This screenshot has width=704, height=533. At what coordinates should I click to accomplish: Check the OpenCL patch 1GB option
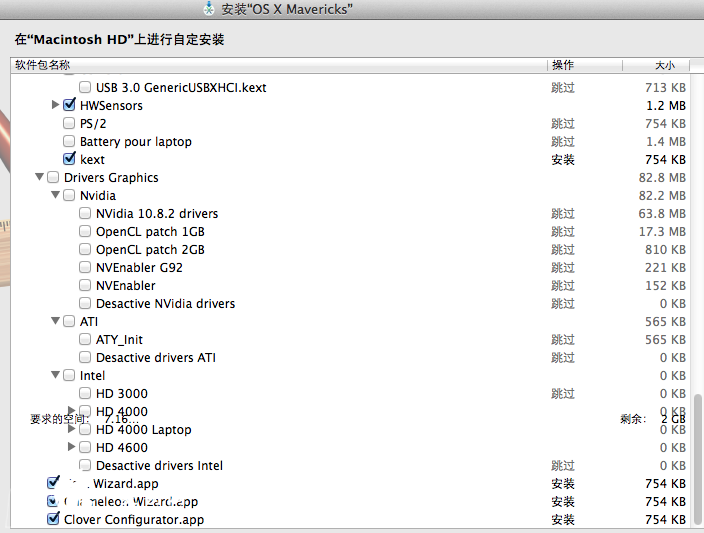(x=85, y=232)
